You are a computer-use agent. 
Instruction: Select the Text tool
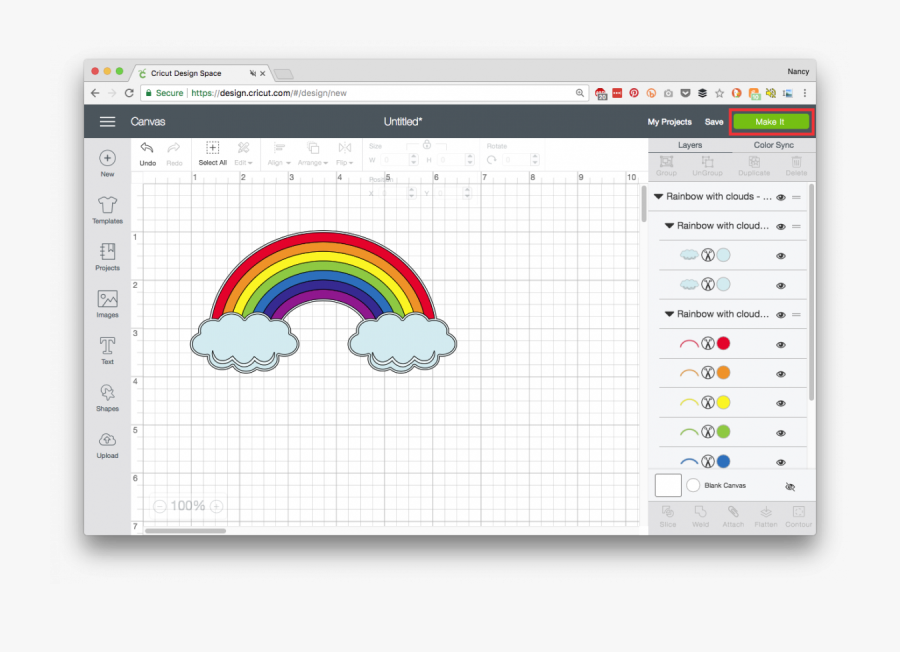point(107,346)
